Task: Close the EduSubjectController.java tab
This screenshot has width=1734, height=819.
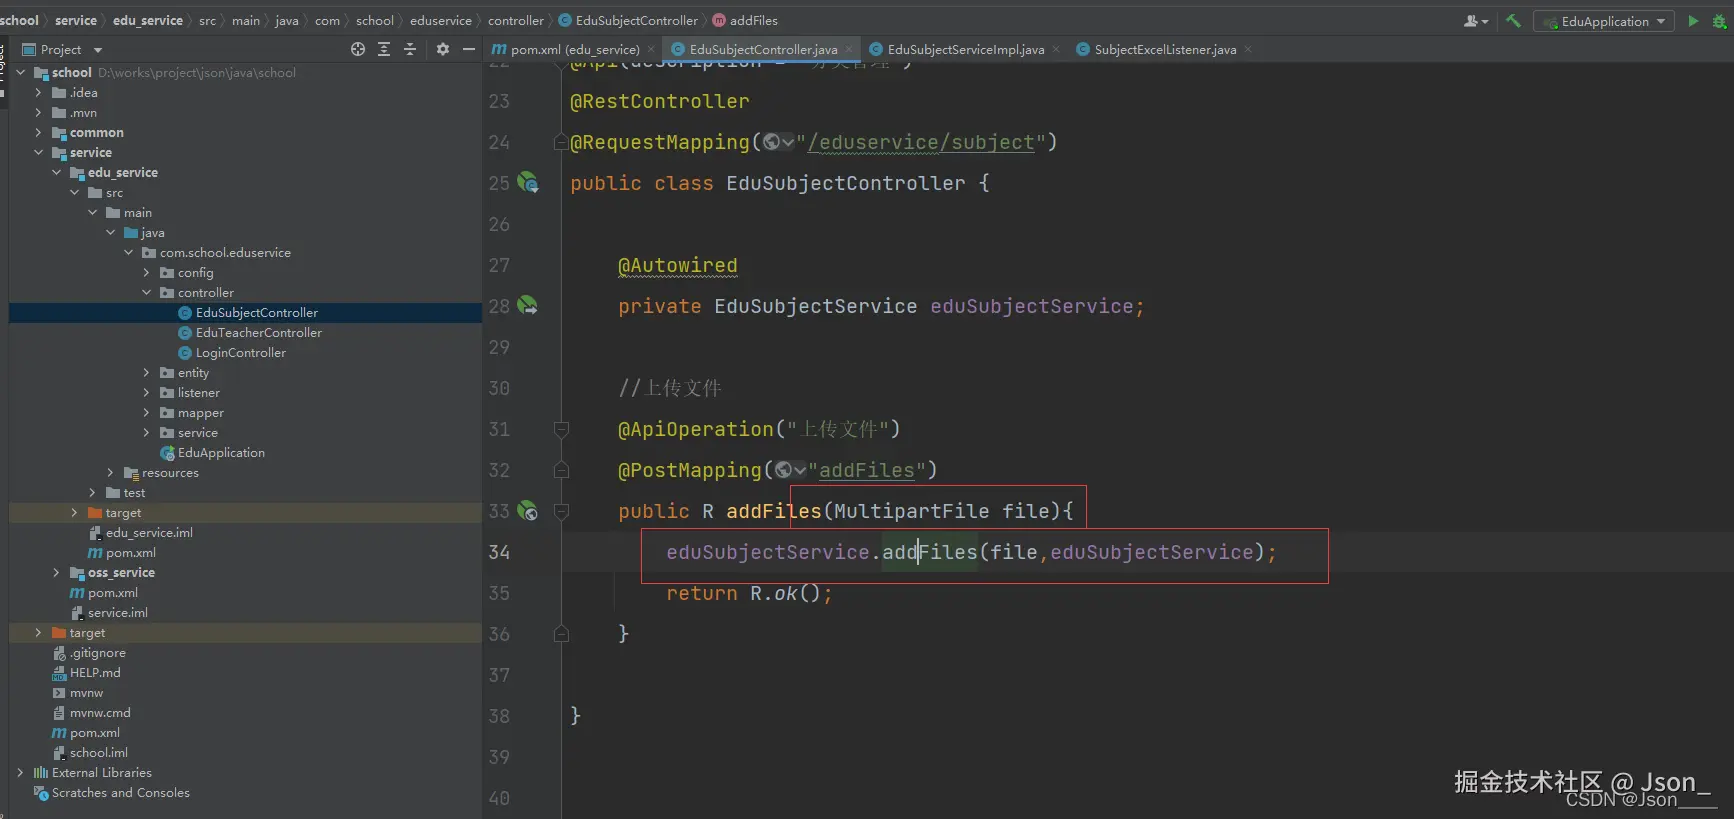Action: coord(849,49)
